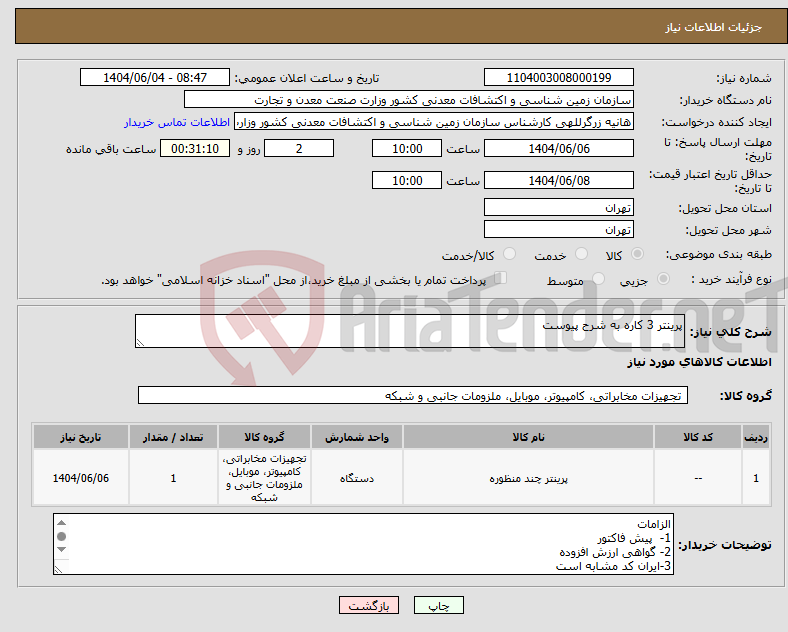
Task: Click the delivery province field تهران
Action: tap(558, 207)
